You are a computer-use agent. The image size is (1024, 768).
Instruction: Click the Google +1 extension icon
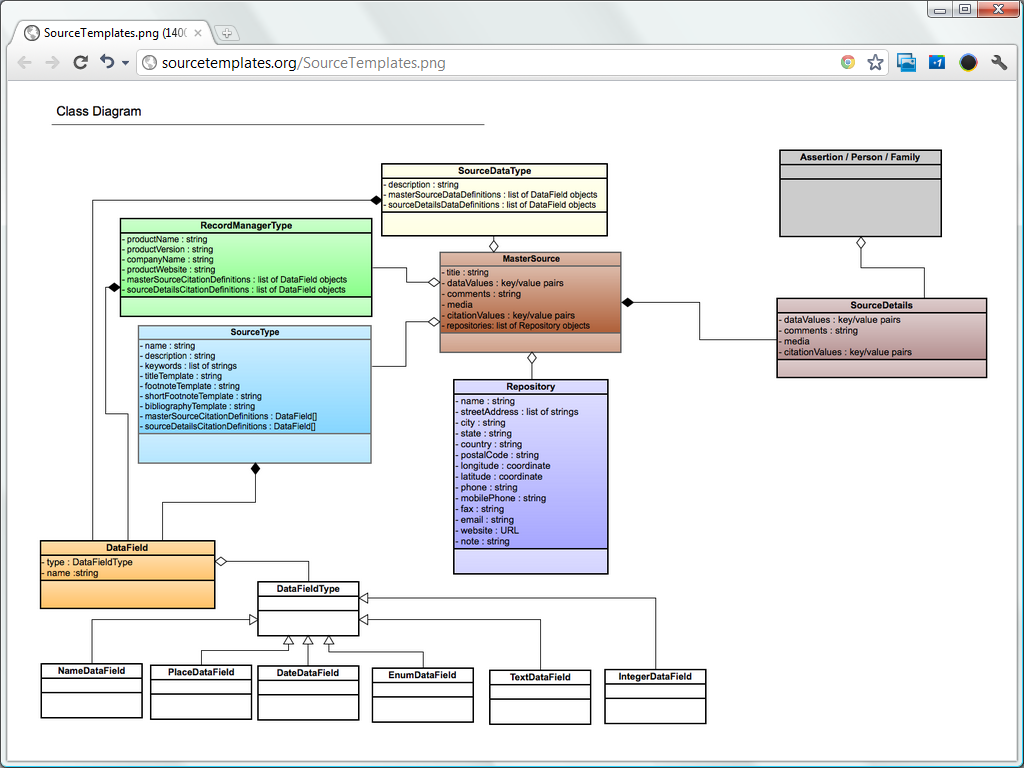[936, 62]
